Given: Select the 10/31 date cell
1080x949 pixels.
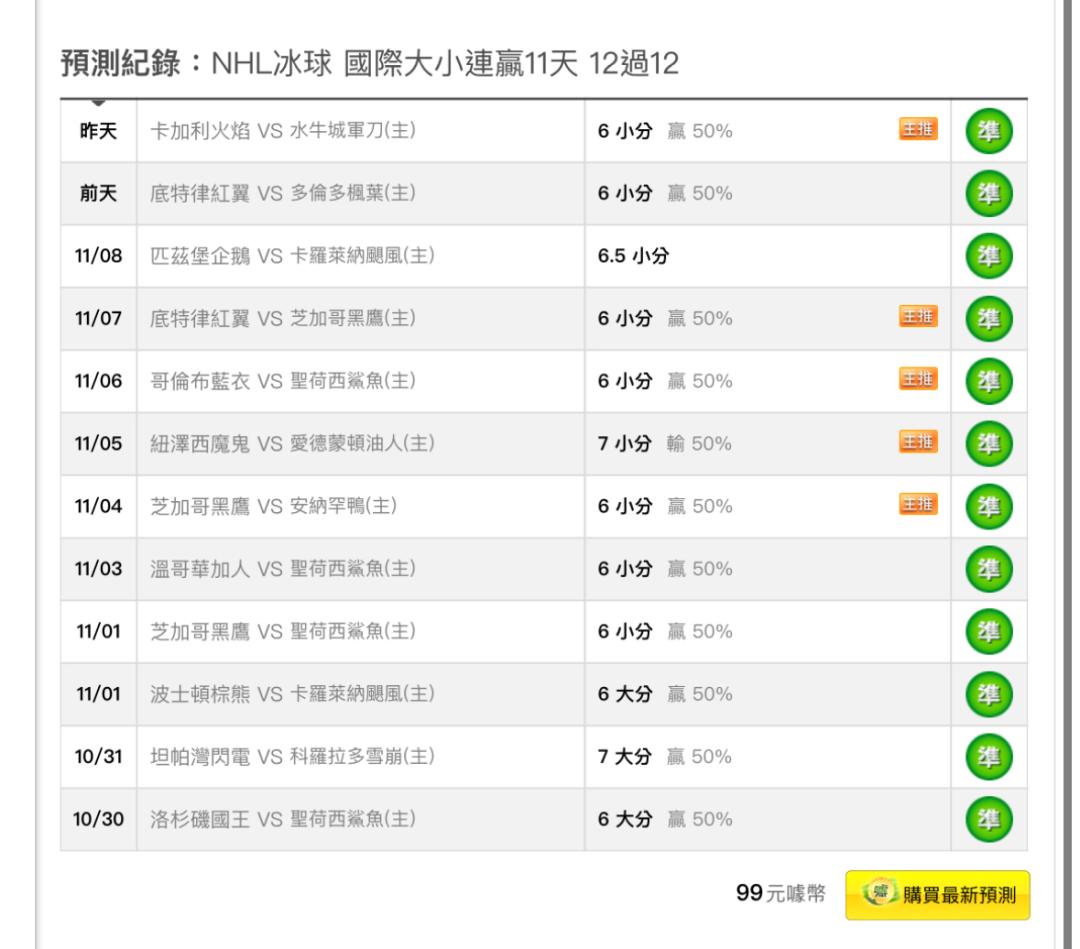Looking at the screenshot, I should (x=98, y=757).
